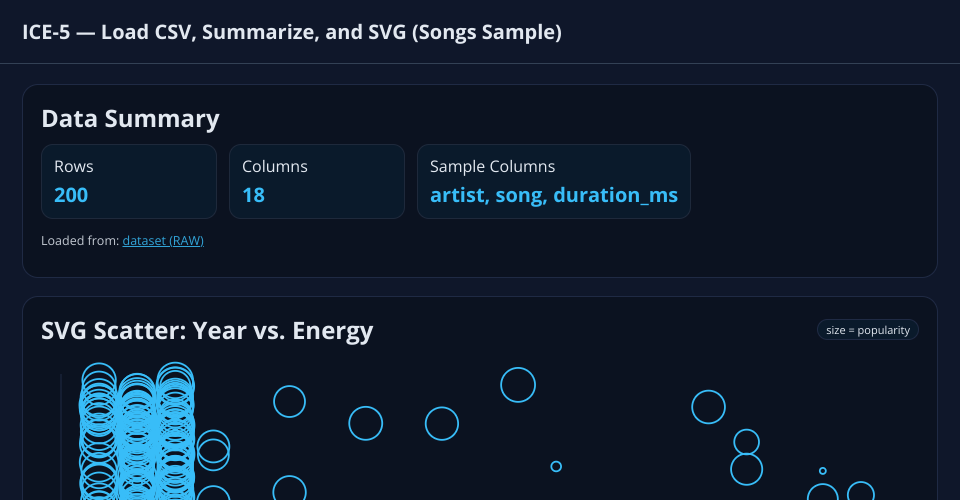
Task: Select the Sample Columns card
Action: pos(554,181)
